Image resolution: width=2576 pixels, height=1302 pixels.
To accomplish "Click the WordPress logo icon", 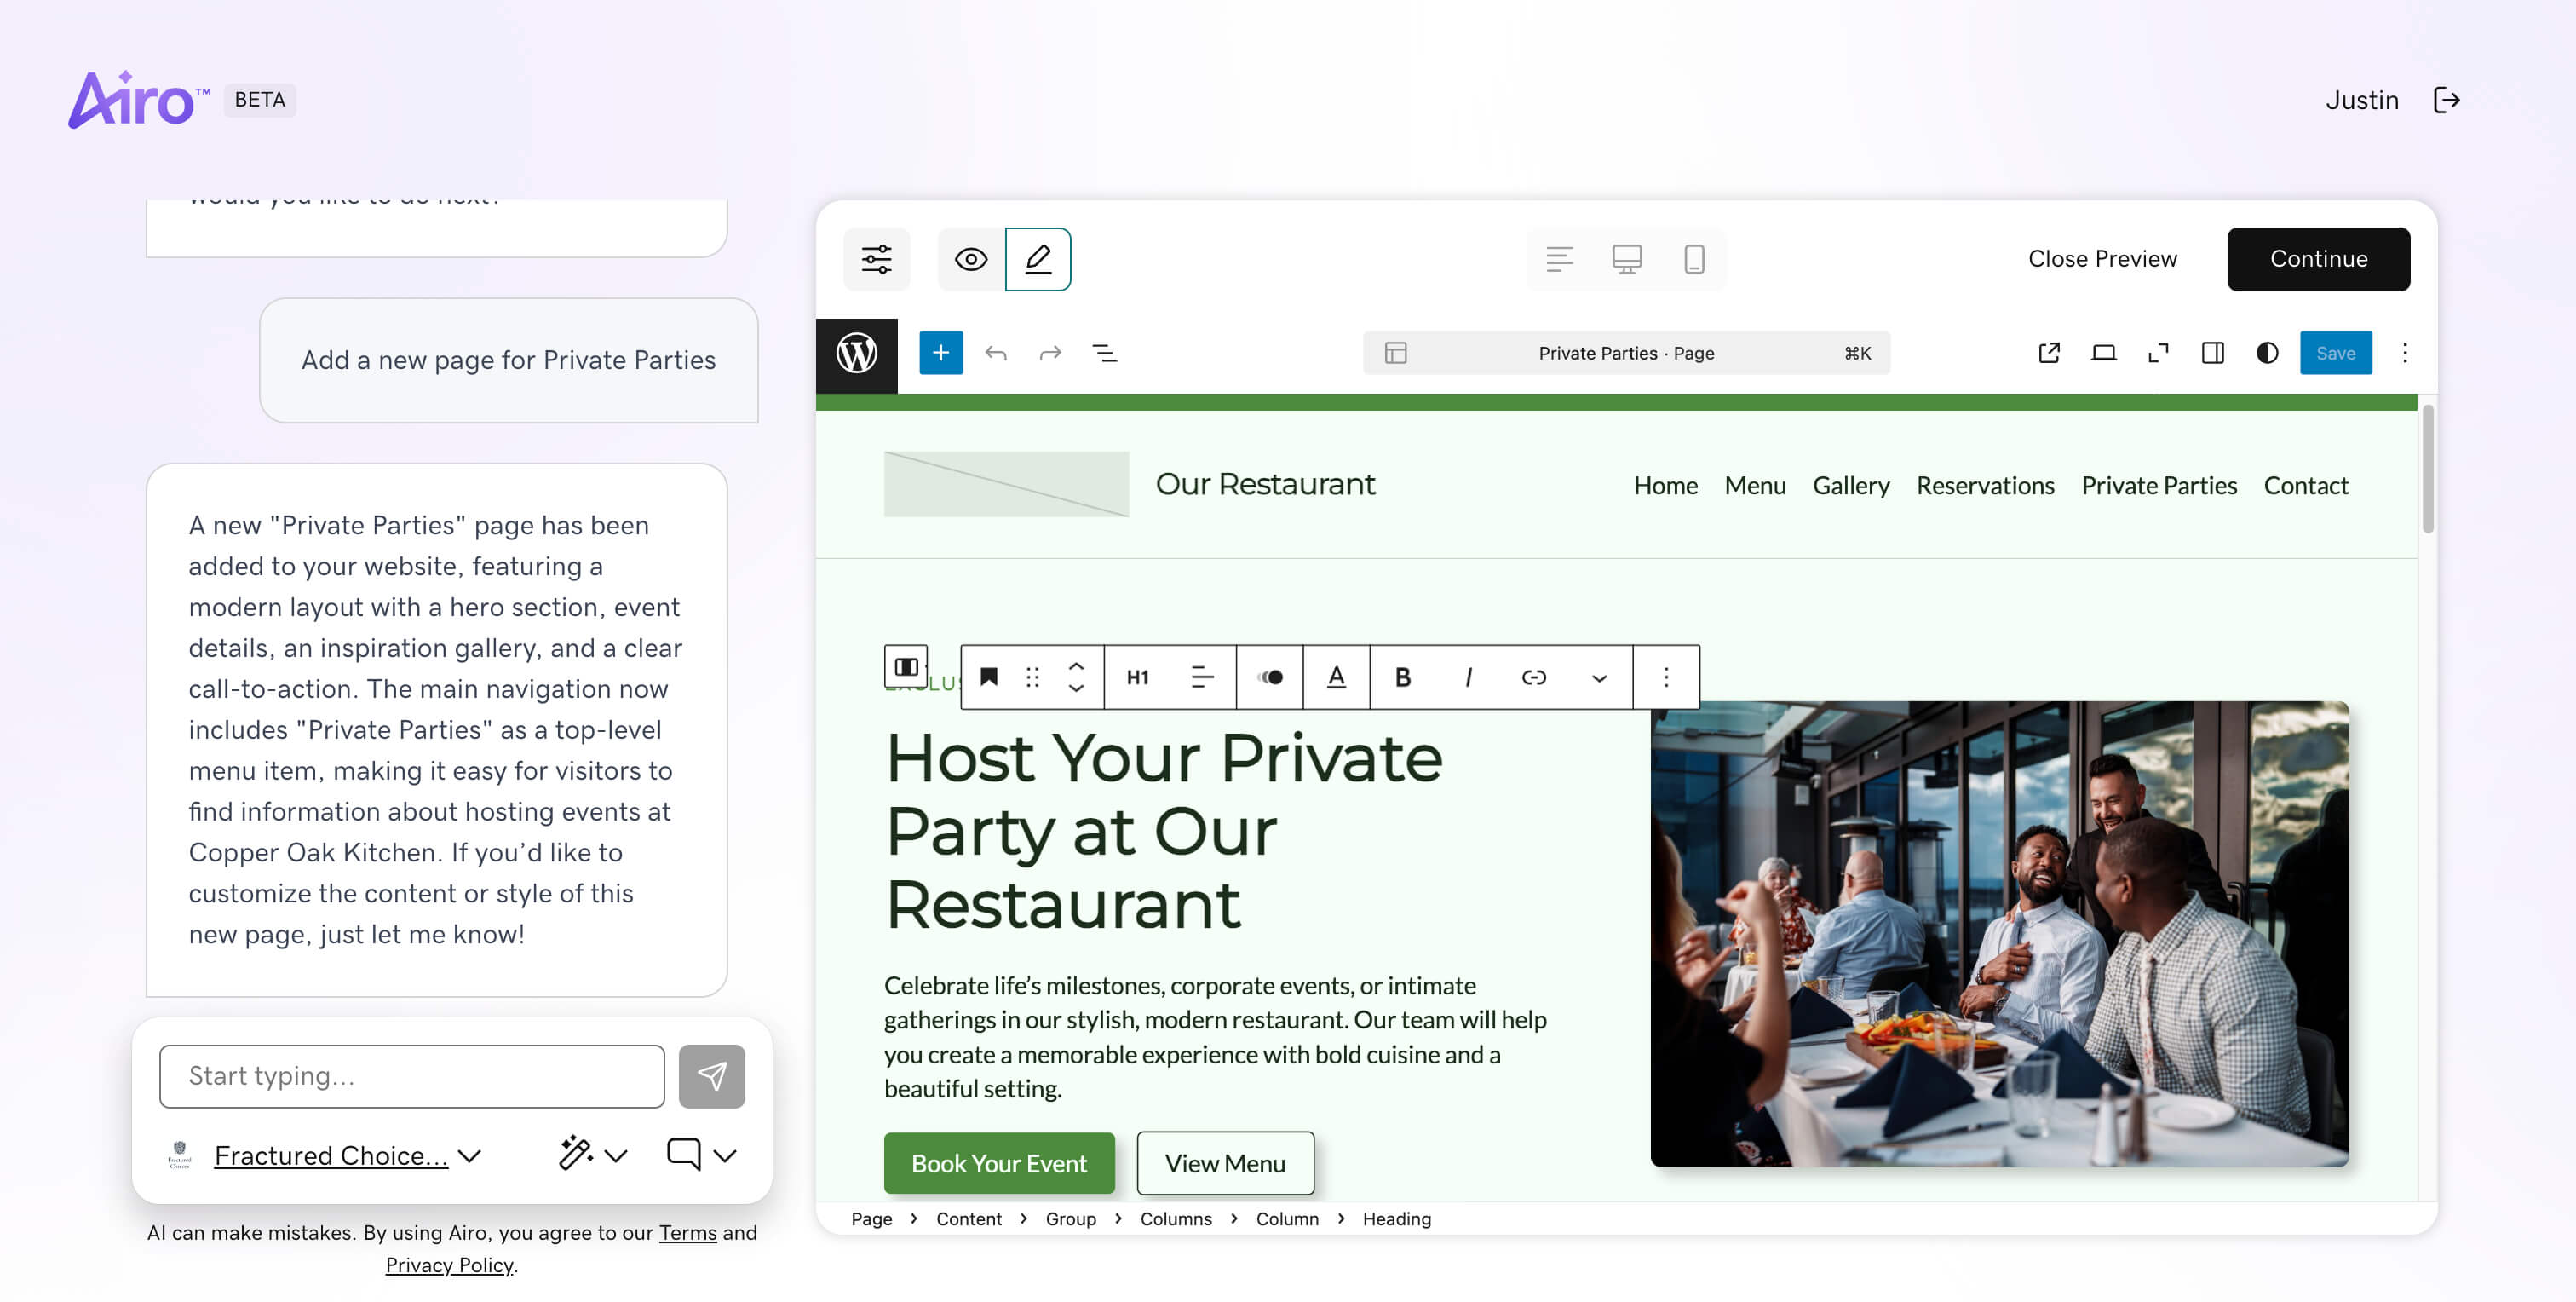I will pos(856,353).
